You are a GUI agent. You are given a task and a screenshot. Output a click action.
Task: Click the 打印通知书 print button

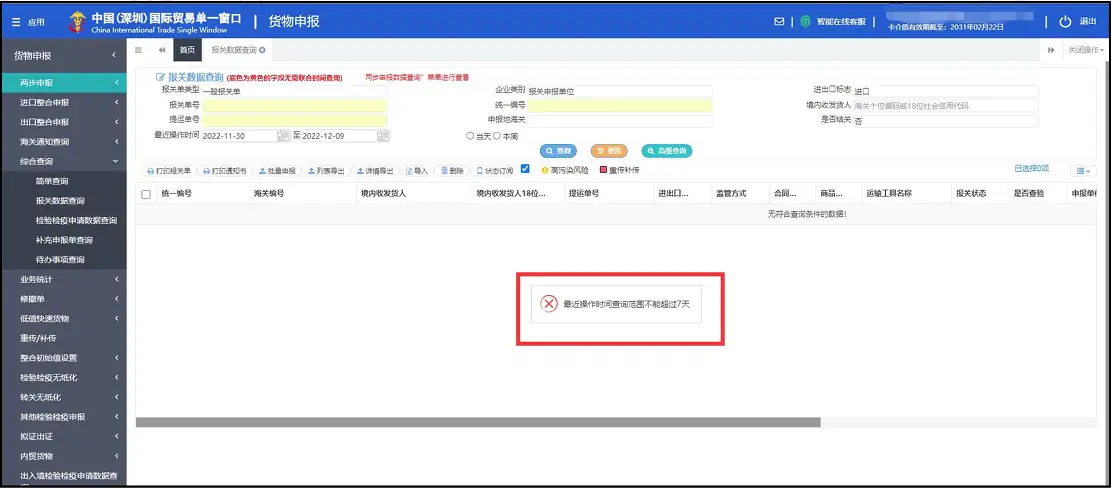tap(225, 171)
